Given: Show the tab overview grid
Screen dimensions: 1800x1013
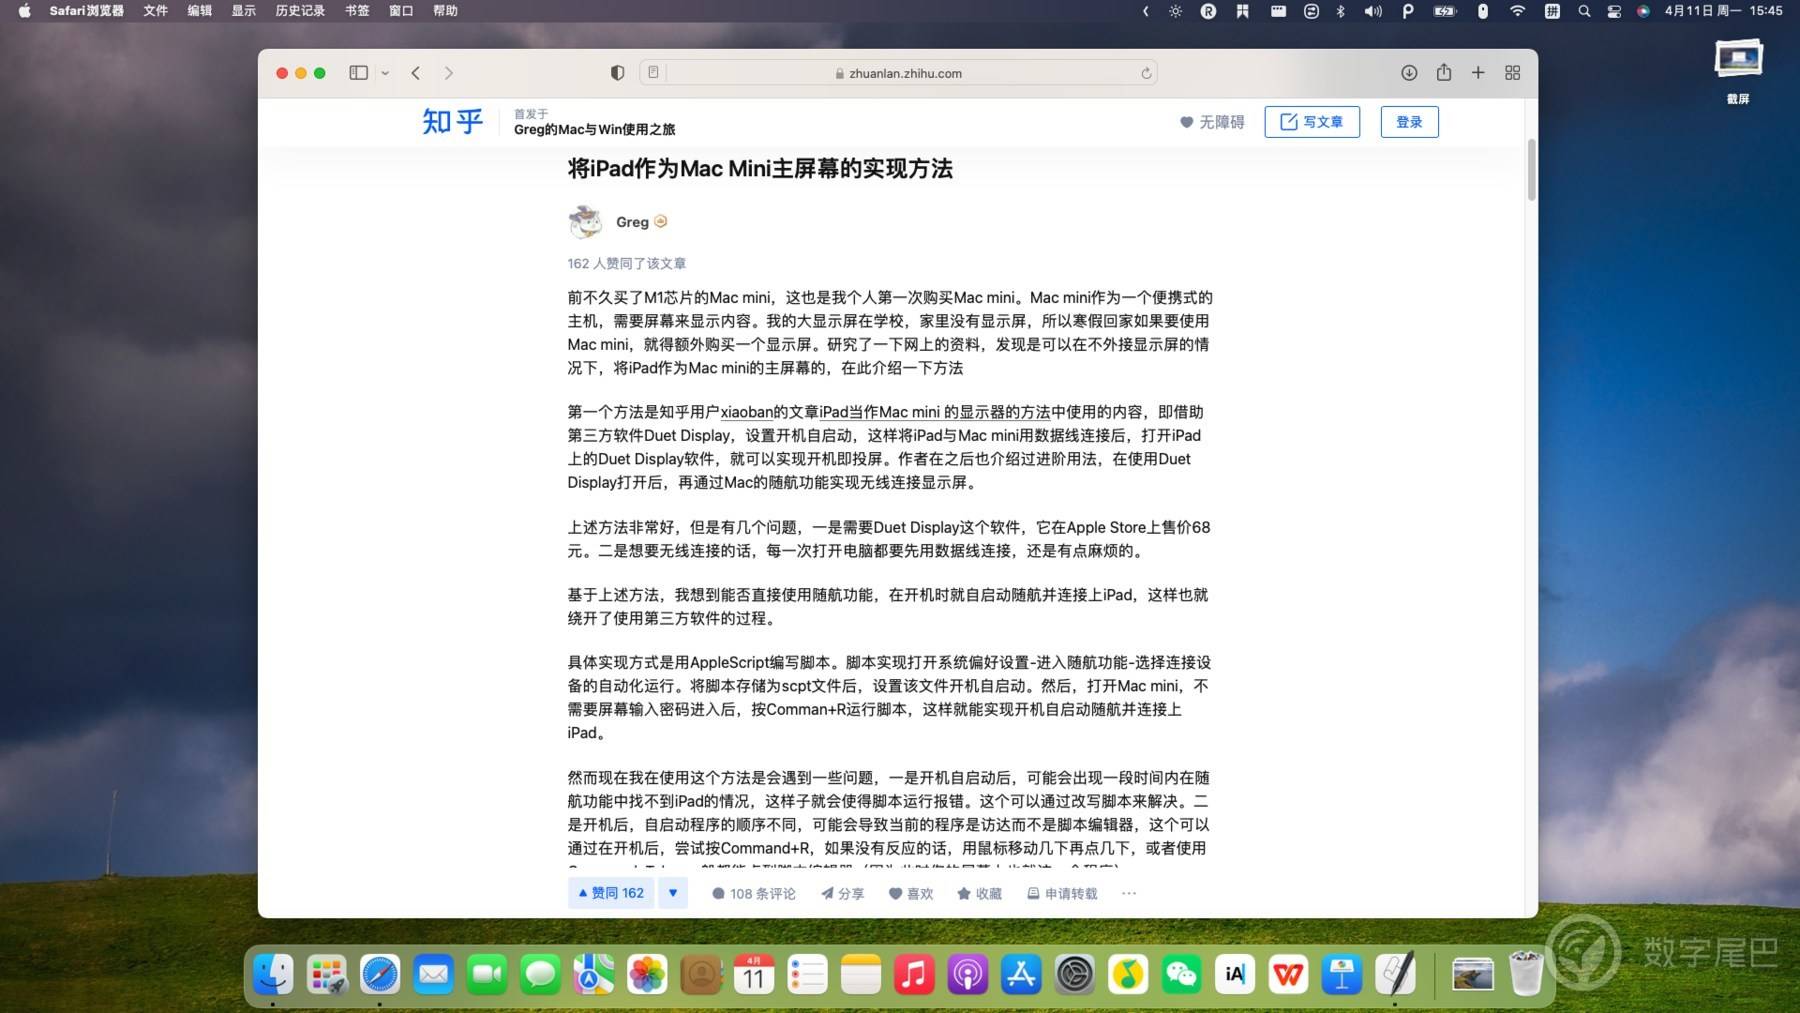Looking at the screenshot, I should point(1512,73).
